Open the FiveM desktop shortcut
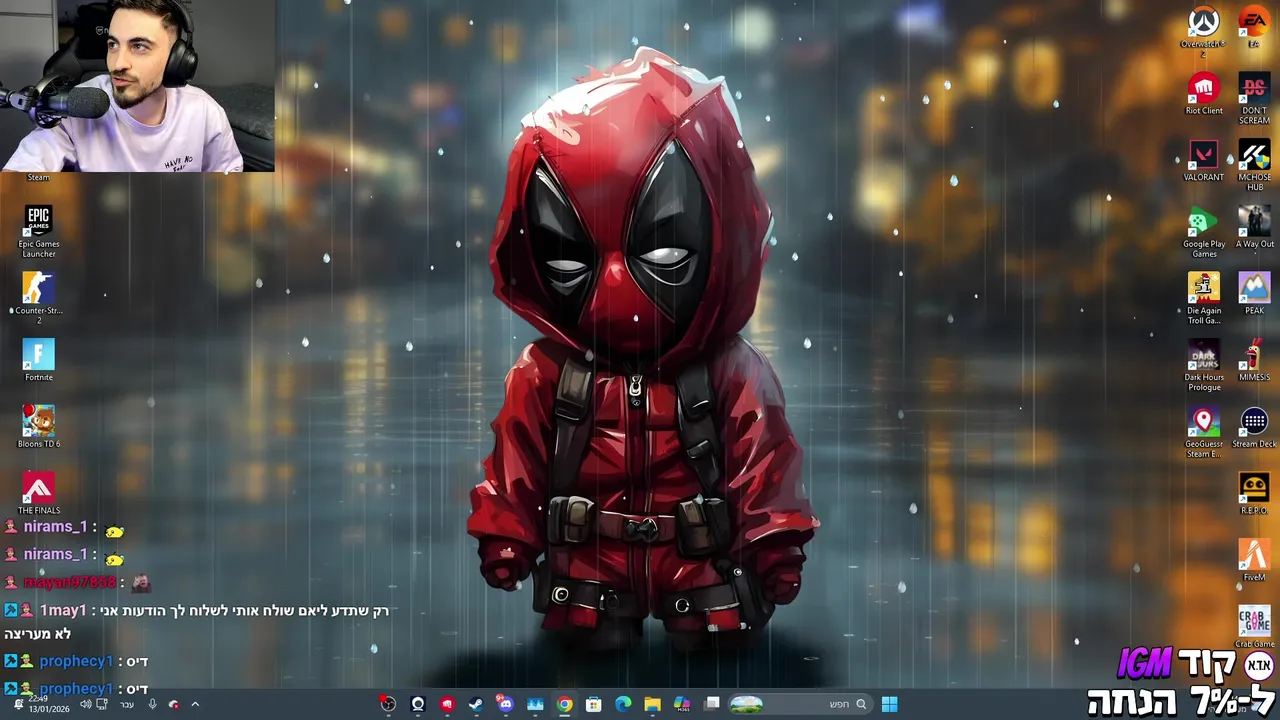1280x720 pixels. (1254, 560)
